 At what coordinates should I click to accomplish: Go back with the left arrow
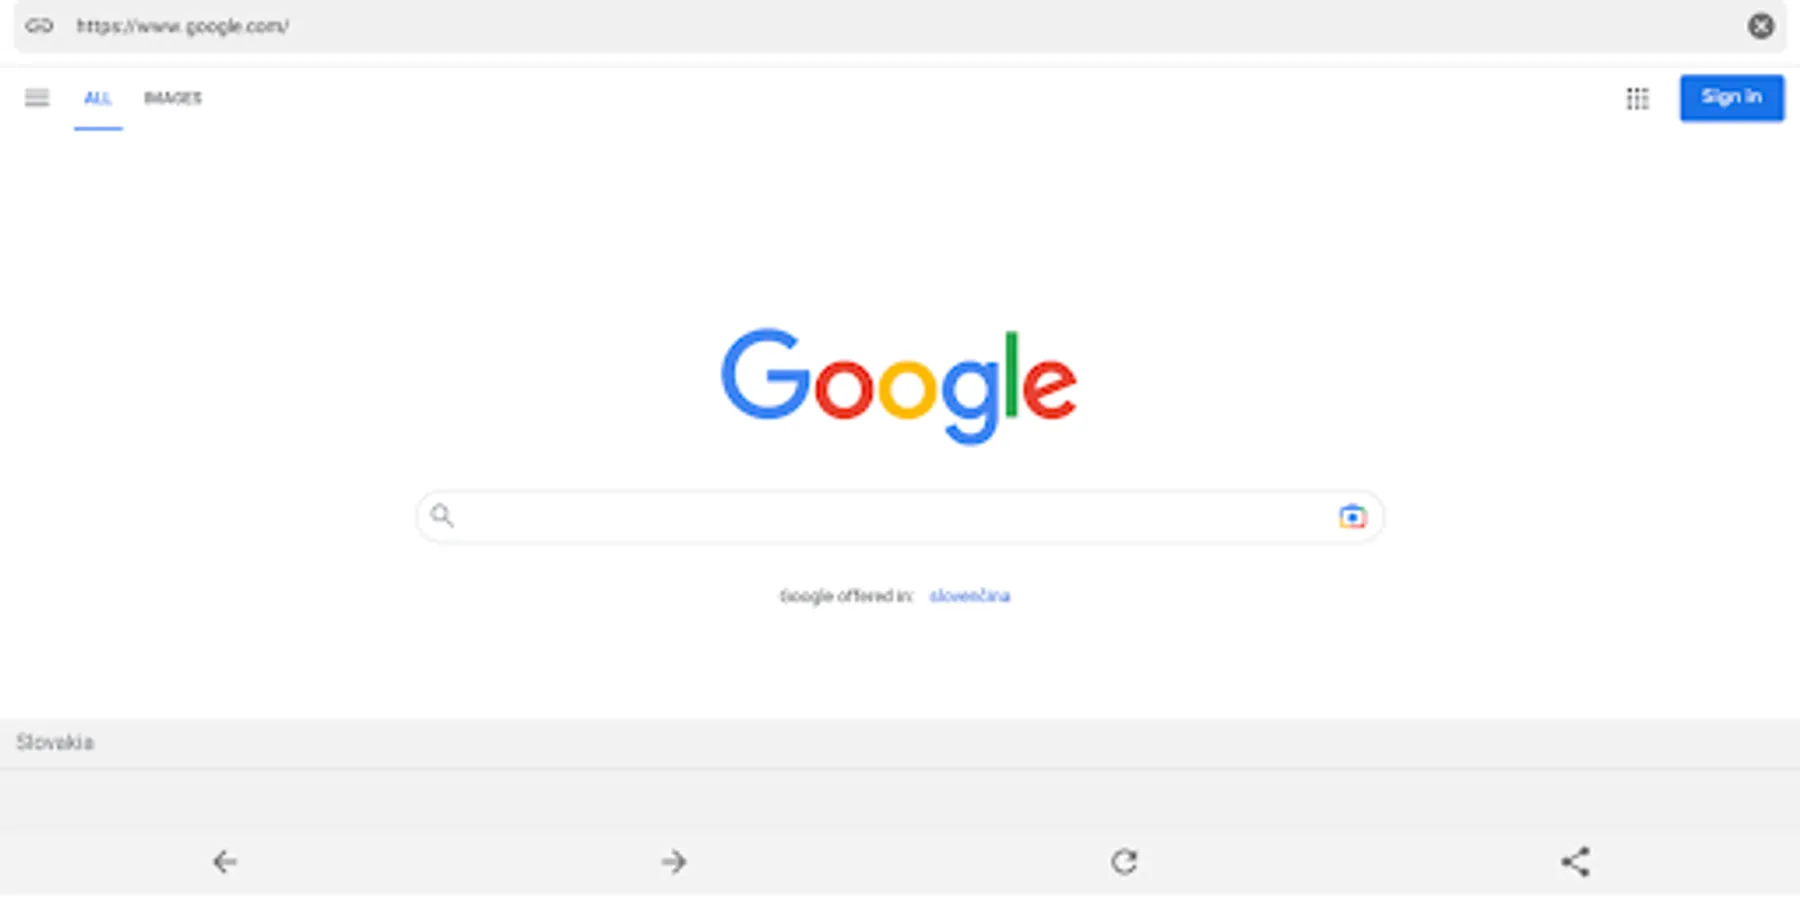point(225,861)
